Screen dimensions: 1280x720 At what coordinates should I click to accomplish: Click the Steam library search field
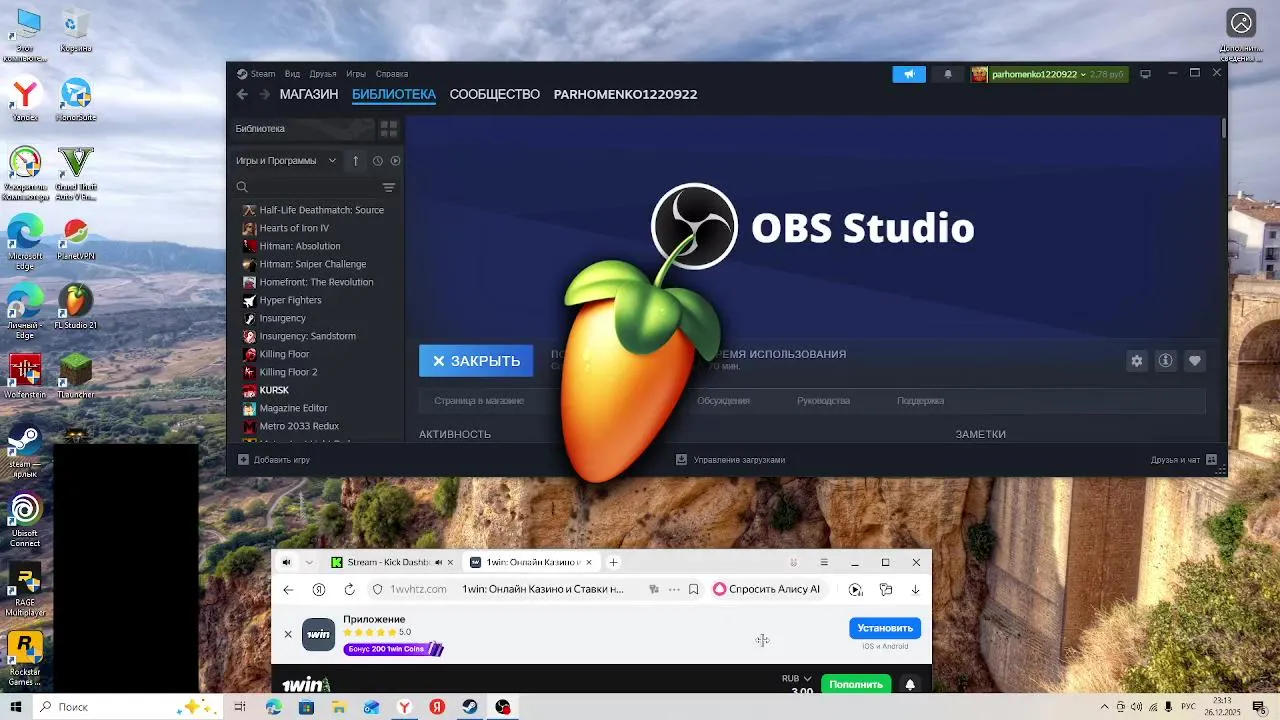(x=305, y=187)
